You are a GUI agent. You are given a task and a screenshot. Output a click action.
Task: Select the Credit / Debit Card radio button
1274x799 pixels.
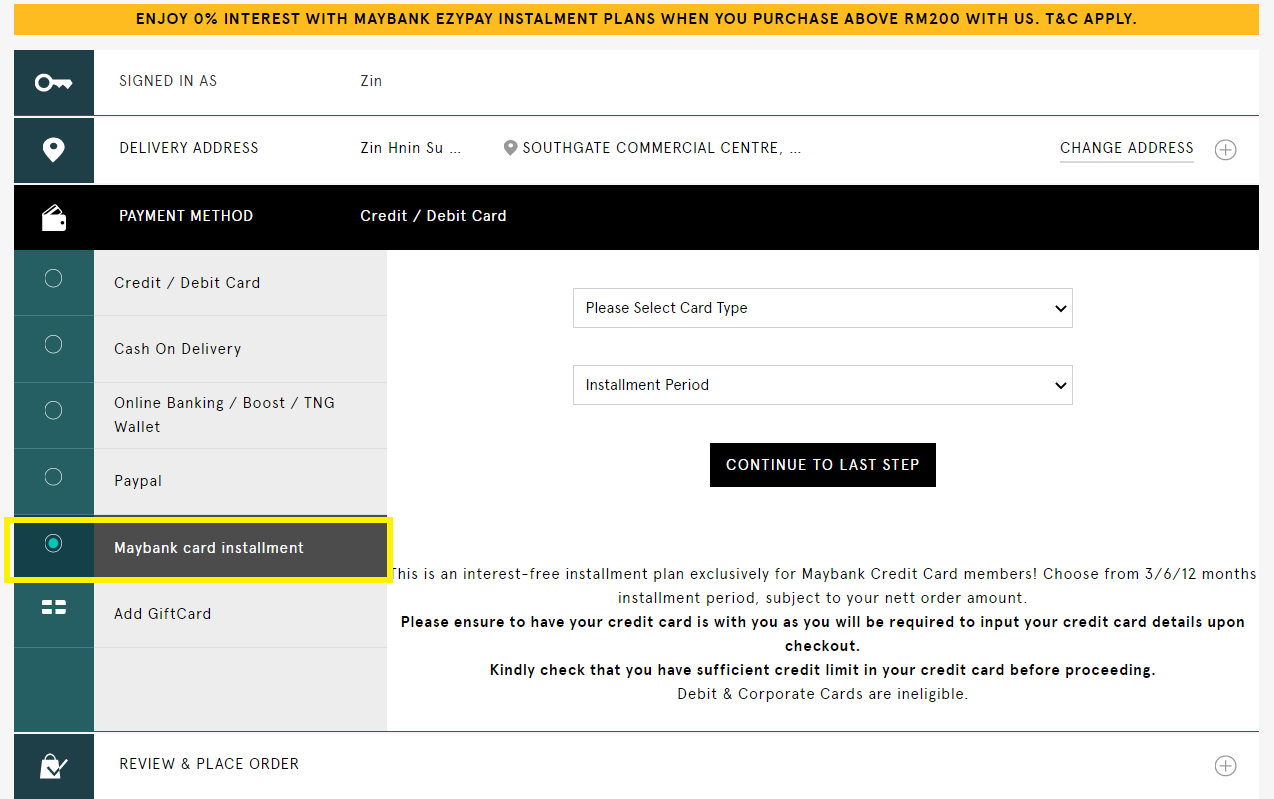click(x=54, y=278)
